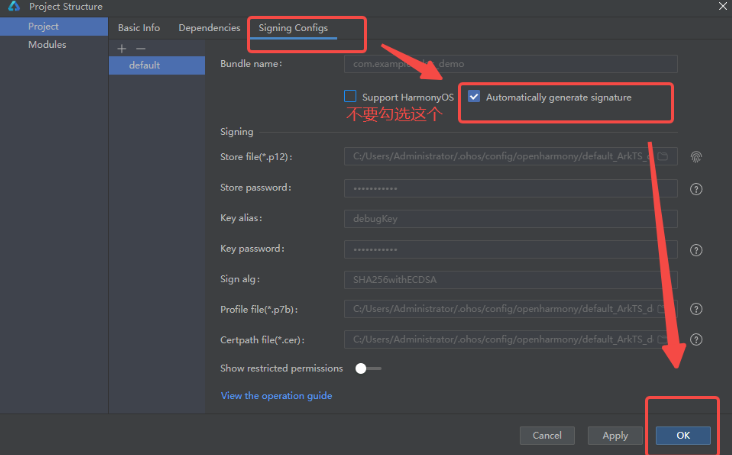
Task: Open help for Store password
Action: [x=696, y=188]
